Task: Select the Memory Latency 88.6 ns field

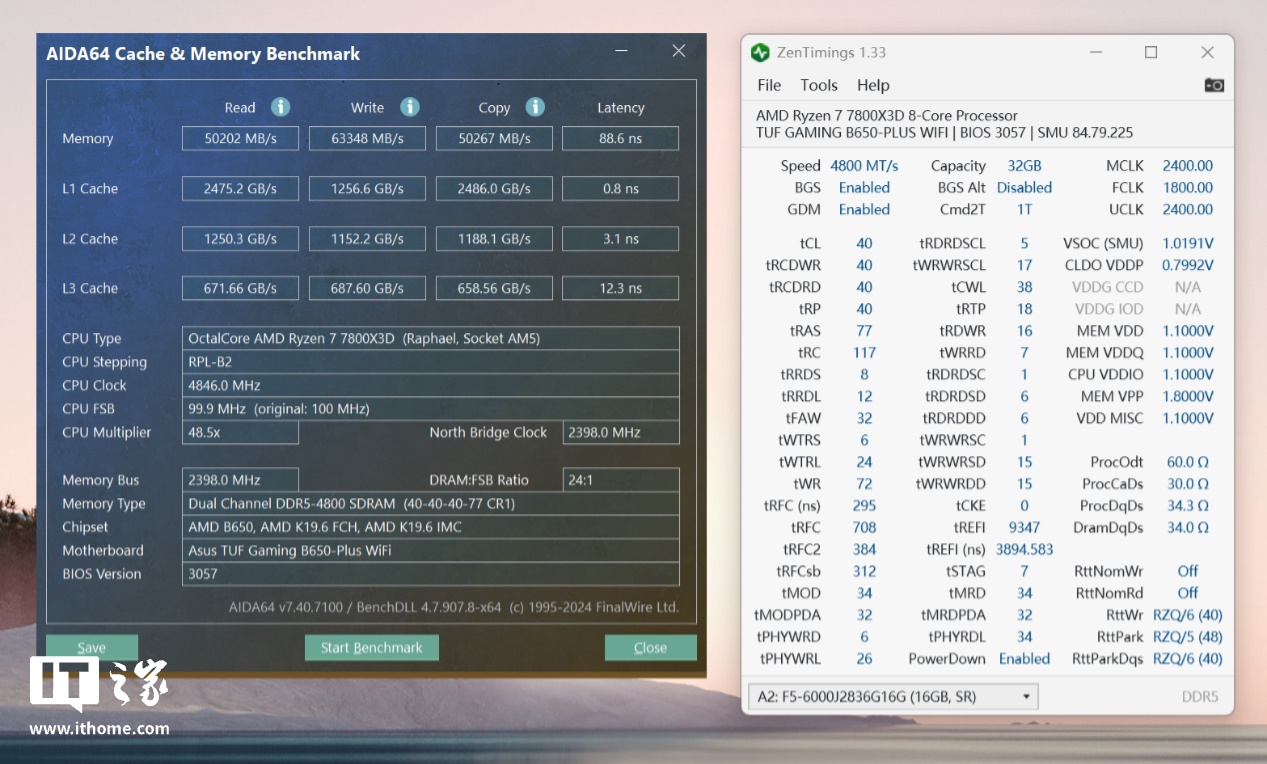Action: coord(620,138)
